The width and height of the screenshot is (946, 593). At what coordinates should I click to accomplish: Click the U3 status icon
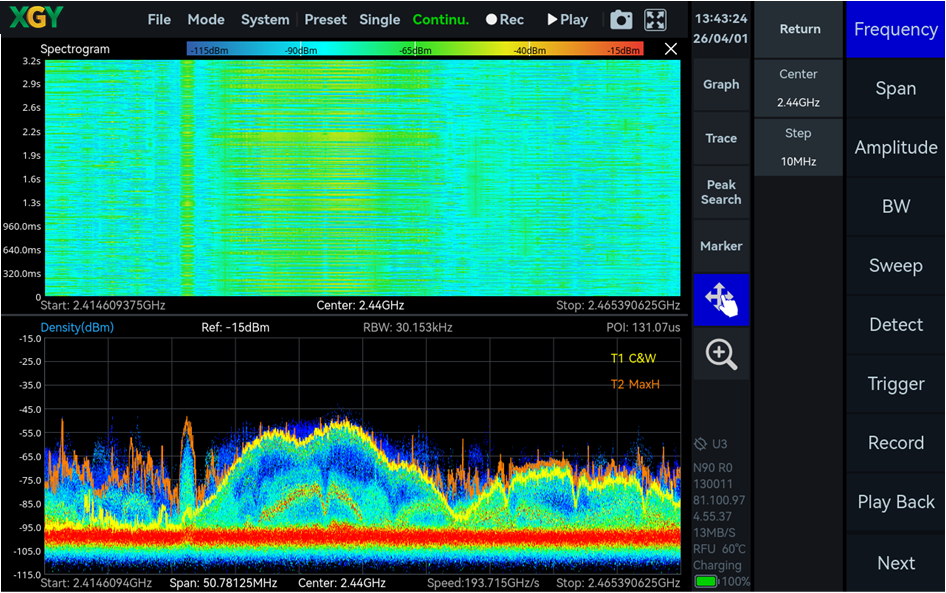(700, 444)
